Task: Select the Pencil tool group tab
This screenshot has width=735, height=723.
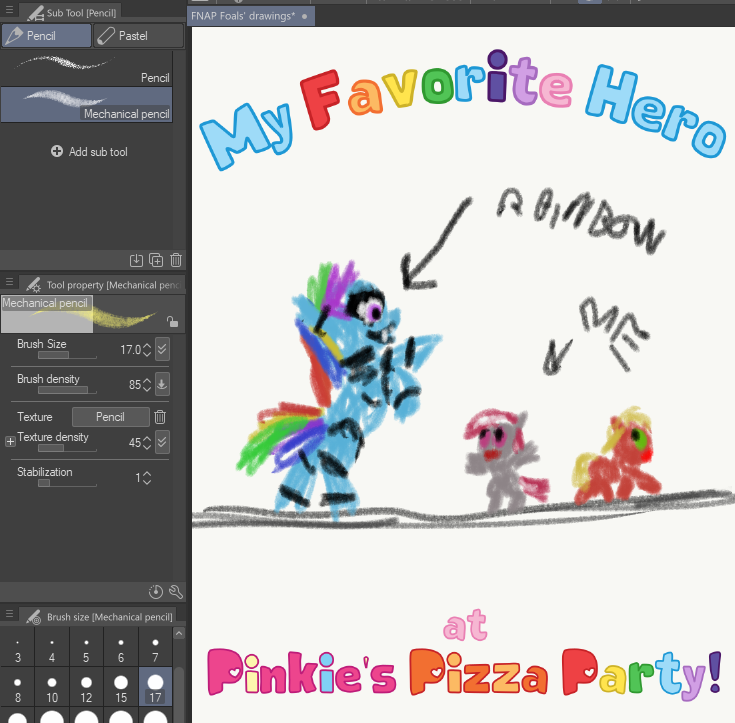Action: [46, 36]
